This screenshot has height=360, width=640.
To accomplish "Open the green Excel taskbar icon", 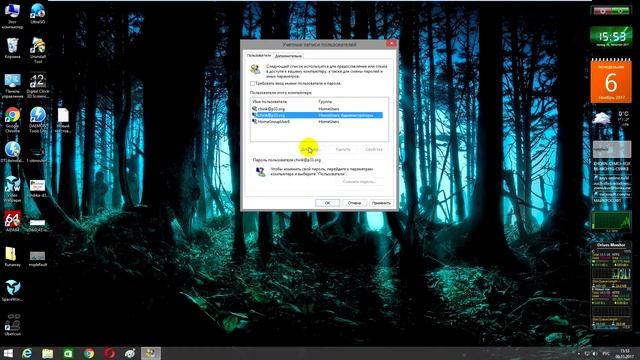I will (68, 353).
